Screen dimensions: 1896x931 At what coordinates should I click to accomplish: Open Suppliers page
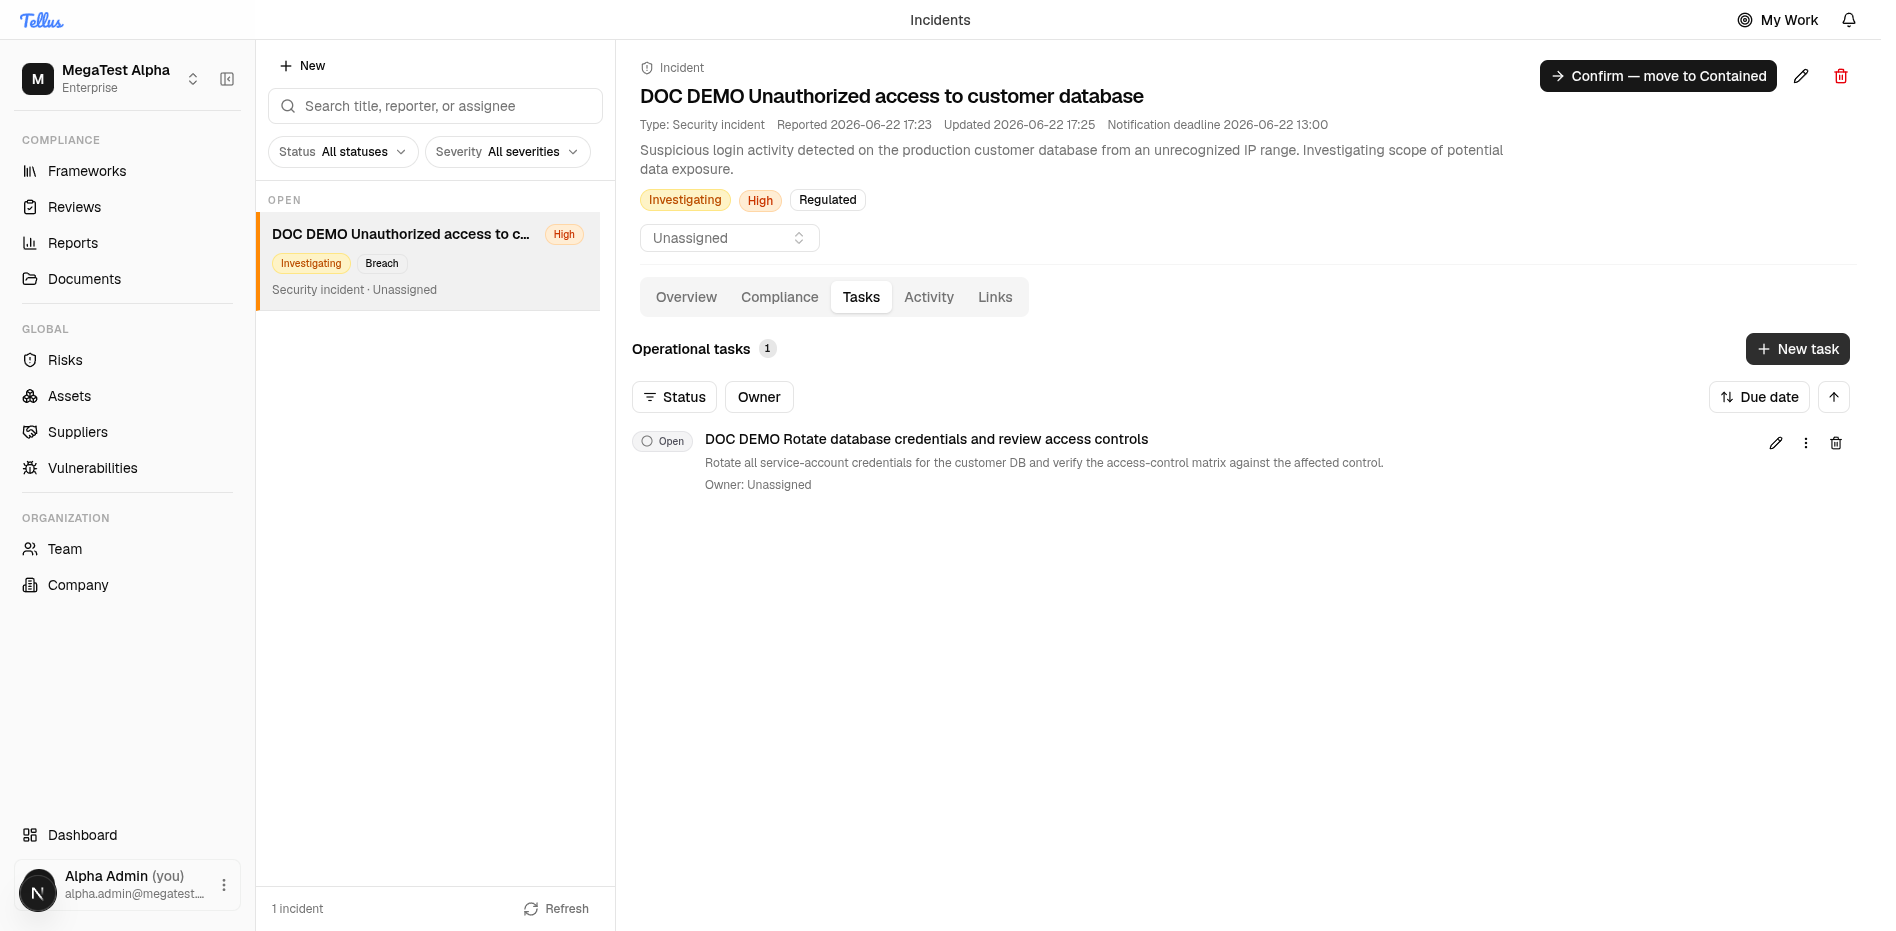[x=127, y=432]
